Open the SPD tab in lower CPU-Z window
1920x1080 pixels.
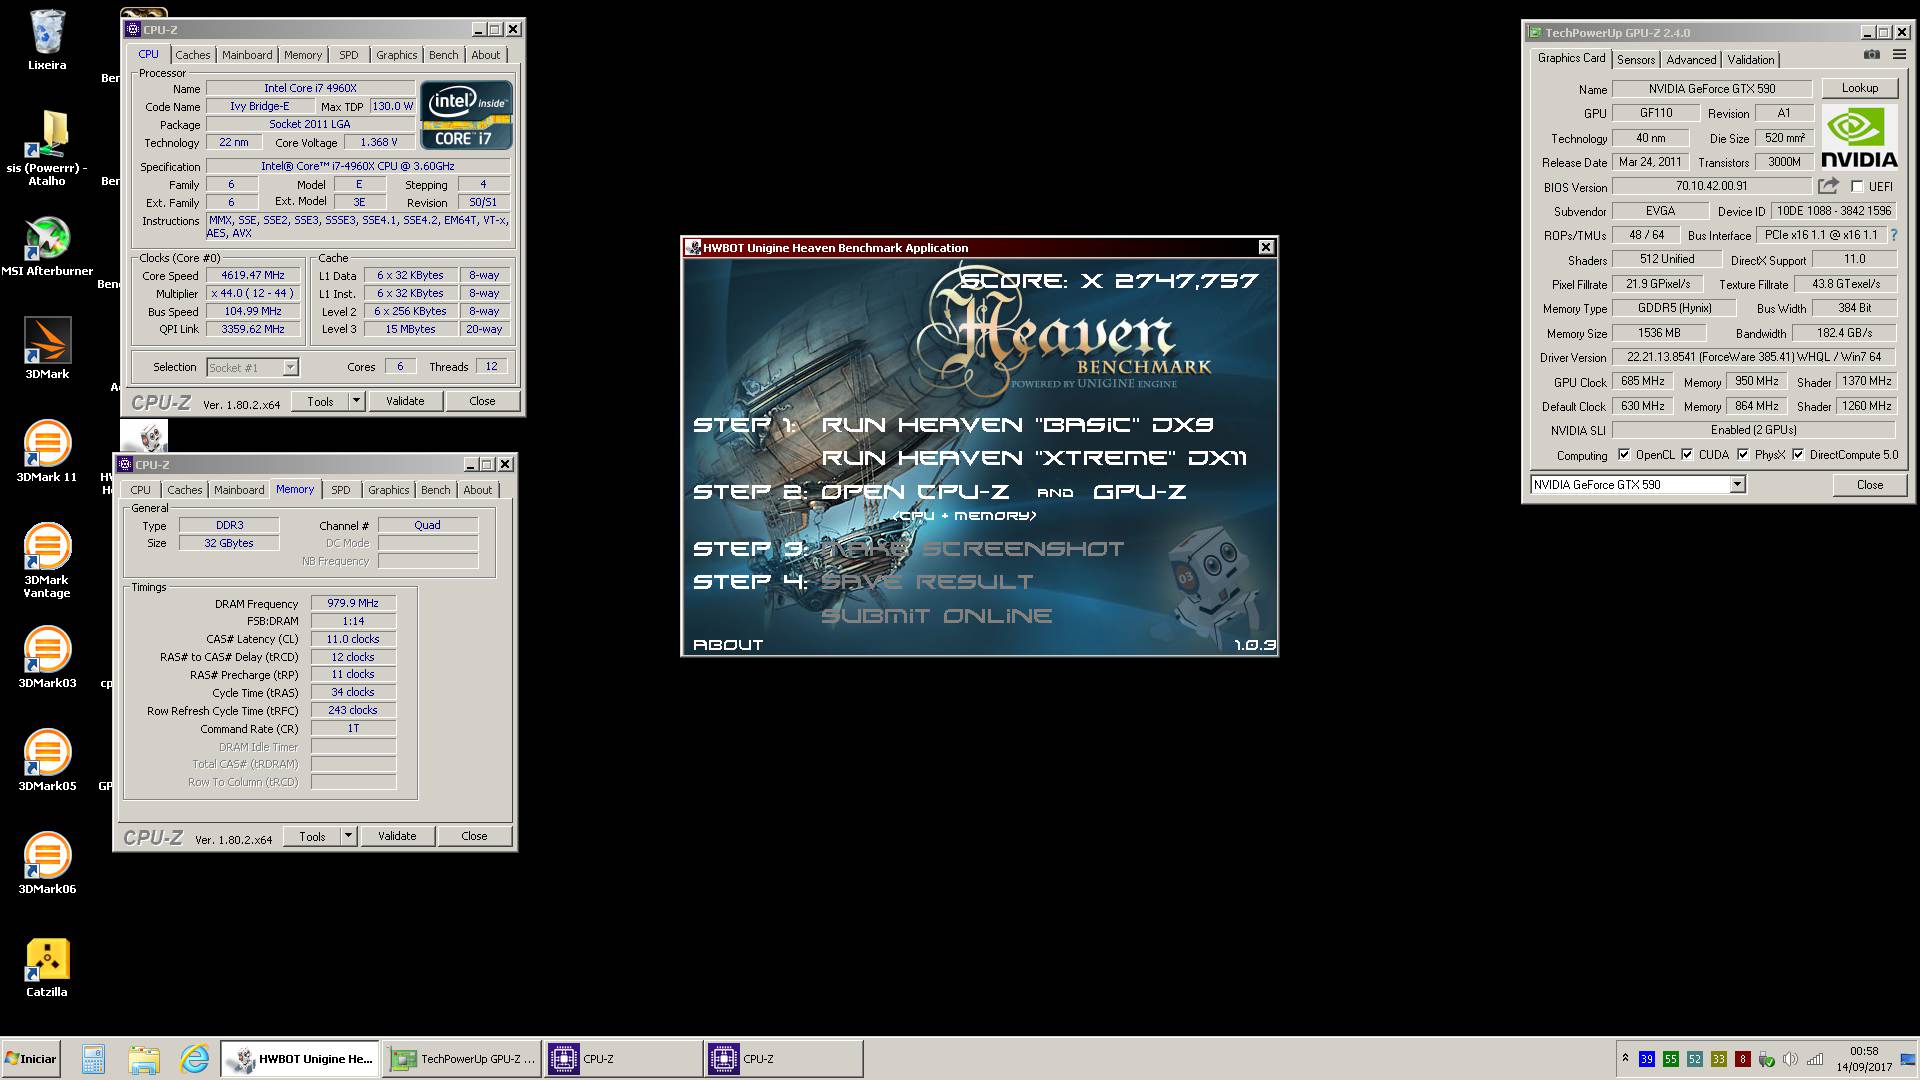click(x=341, y=490)
